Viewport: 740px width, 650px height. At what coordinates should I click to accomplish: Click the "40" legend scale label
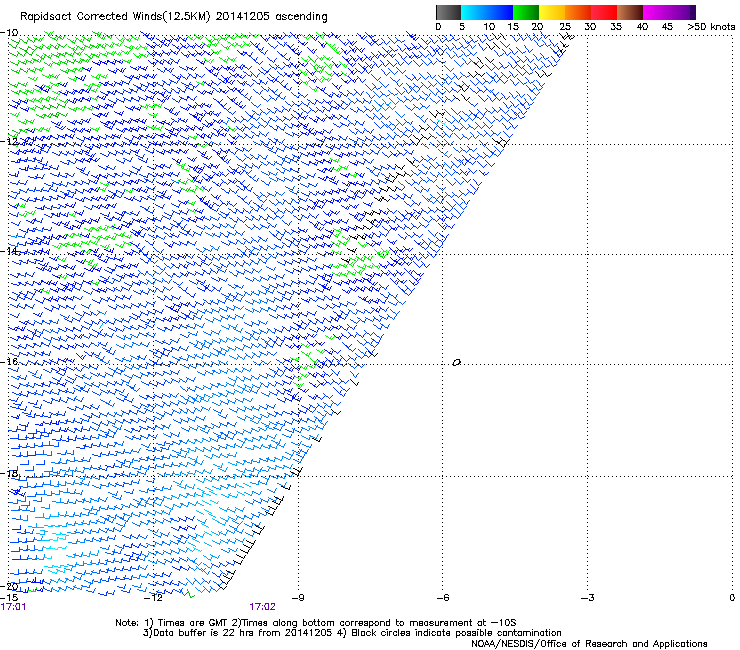coord(642,27)
